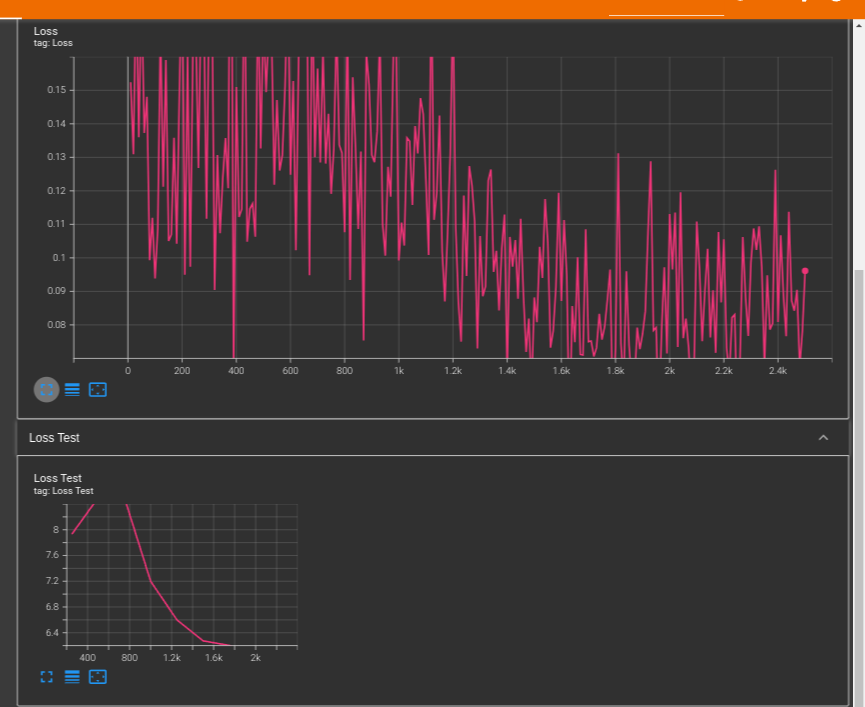This screenshot has height=707, width=865.
Task: Click the scrollbar up arrow
Action: click(x=858, y=26)
